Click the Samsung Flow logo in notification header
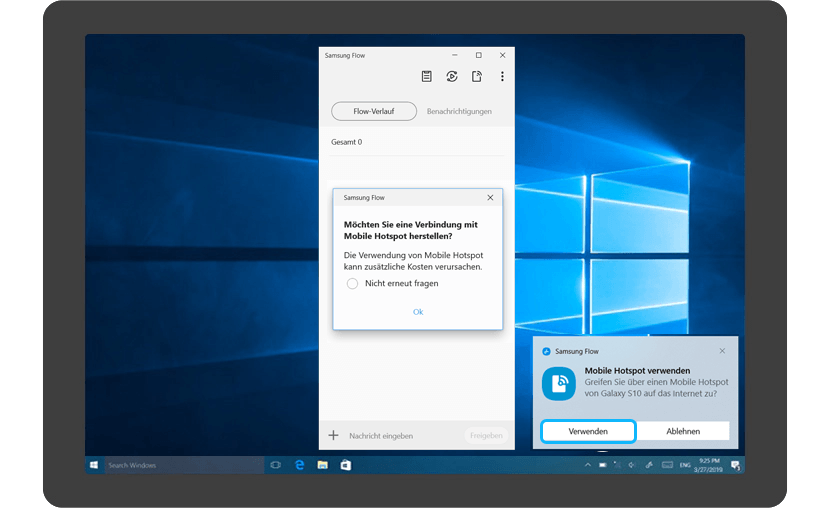Viewport: 830px width, 508px height. pos(546,351)
